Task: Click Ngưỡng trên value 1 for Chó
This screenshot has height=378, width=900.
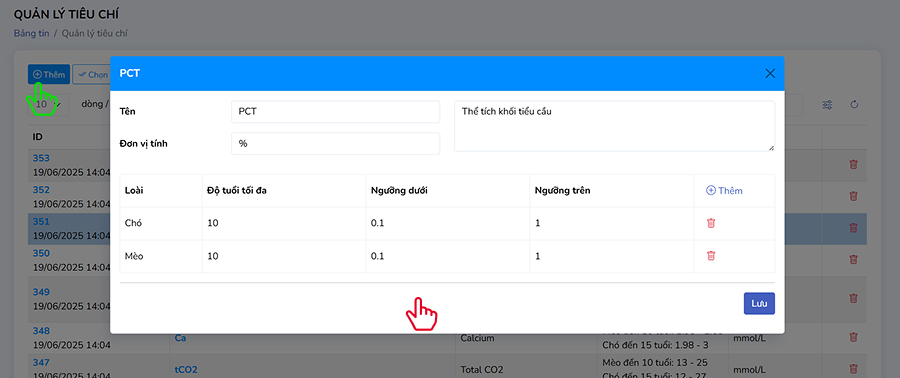Action: 612,223
